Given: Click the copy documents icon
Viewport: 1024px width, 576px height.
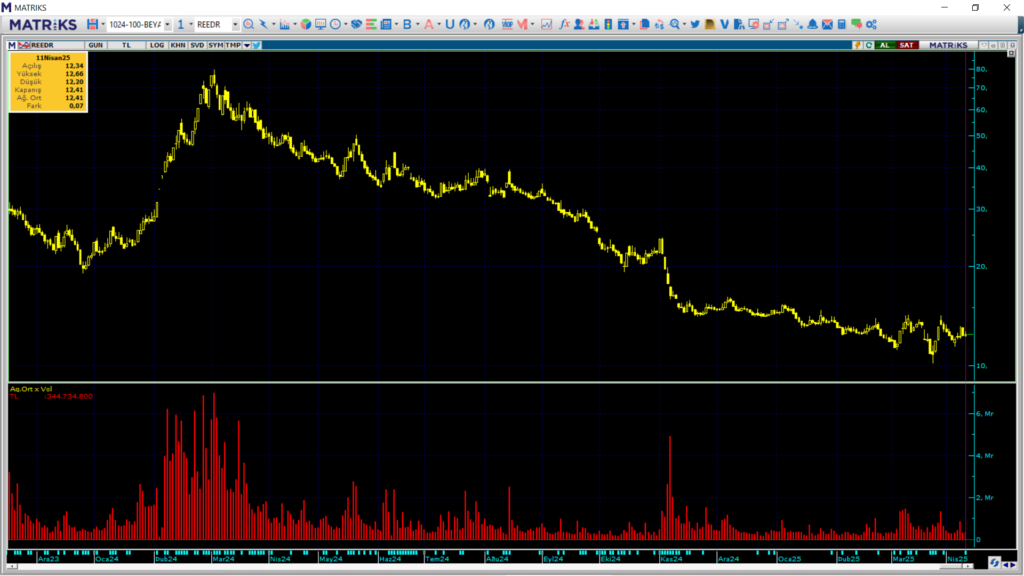Looking at the screenshot, I should (644, 24).
